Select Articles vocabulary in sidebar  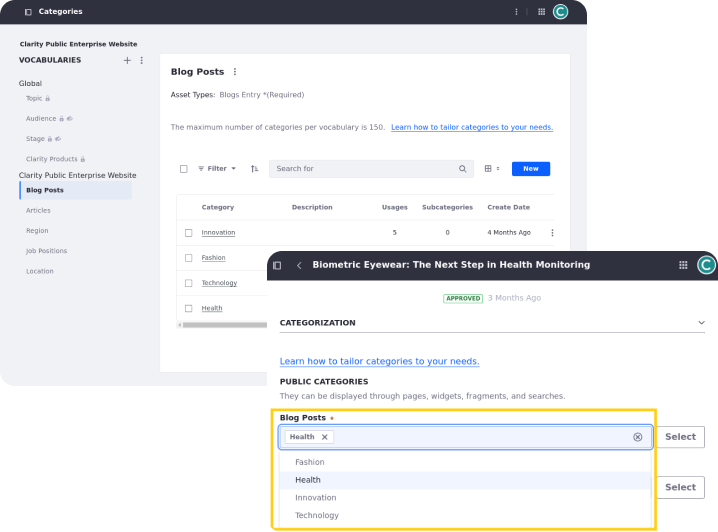click(x=38, y=210)
